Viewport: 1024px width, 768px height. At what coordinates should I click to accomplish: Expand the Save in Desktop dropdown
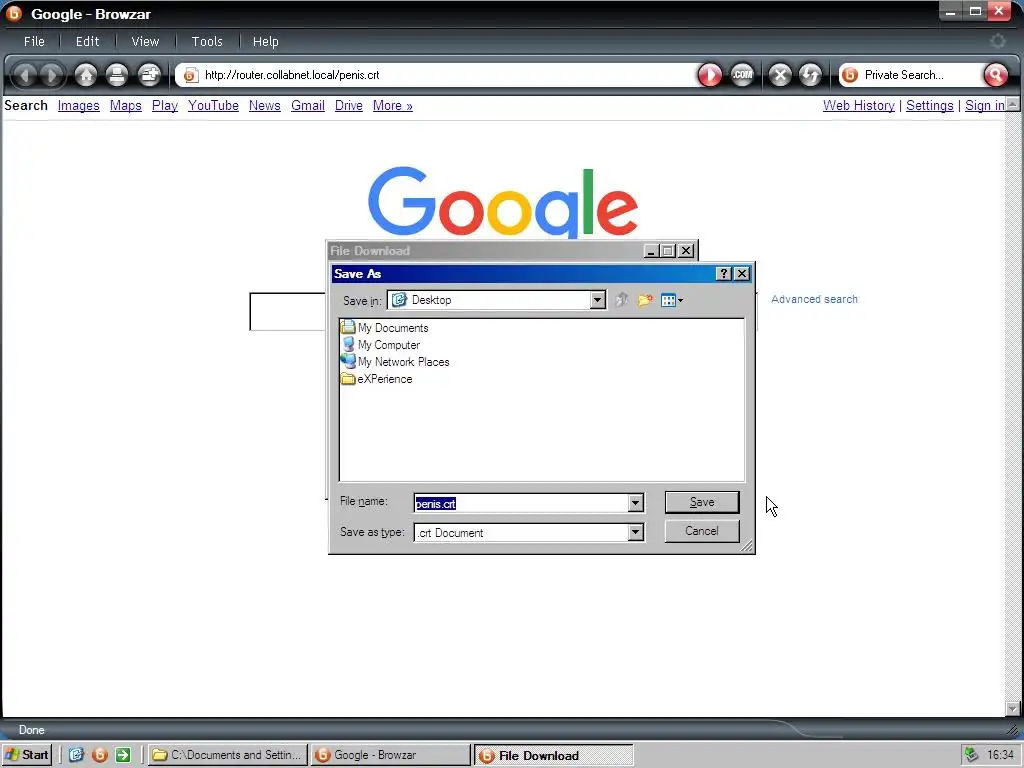(x=597, y=300)
